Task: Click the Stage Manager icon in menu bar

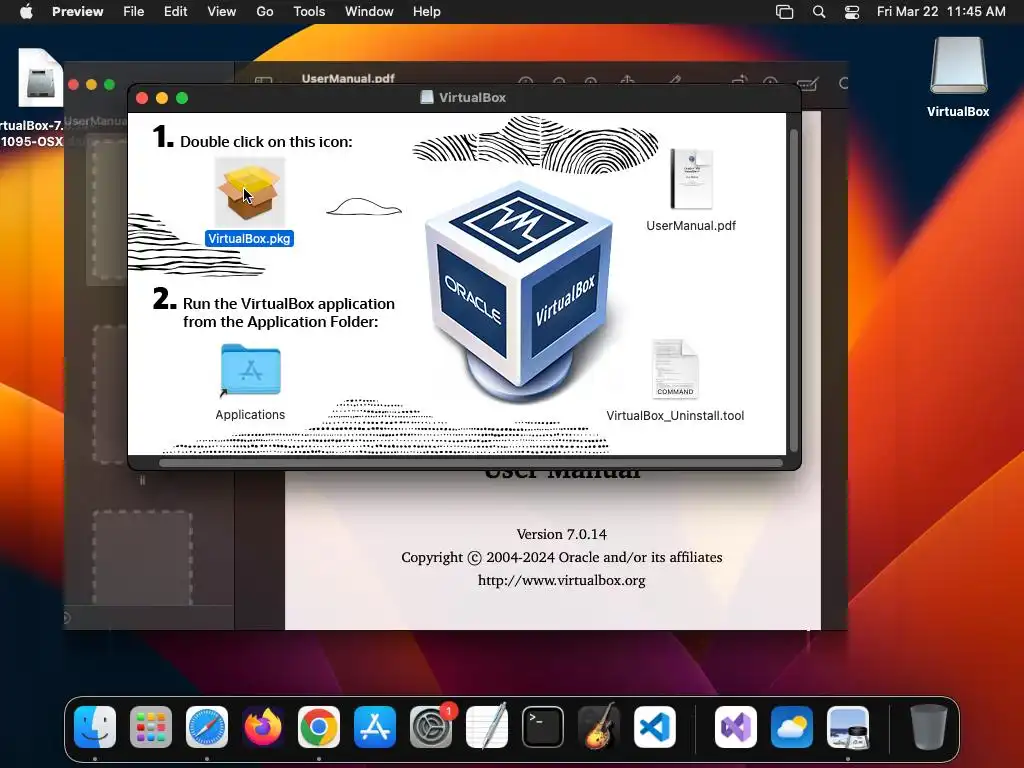Action: coord(784,12)
